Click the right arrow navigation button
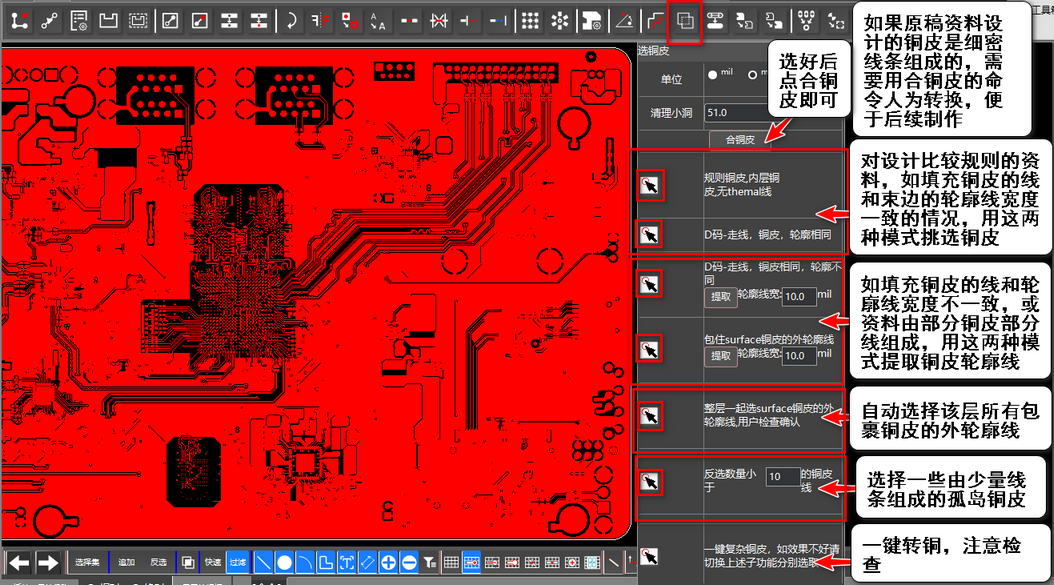 (47, 562)
